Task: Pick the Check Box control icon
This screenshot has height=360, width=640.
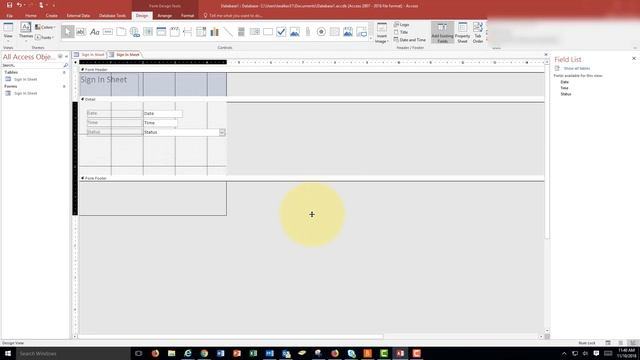Action: 281,32
